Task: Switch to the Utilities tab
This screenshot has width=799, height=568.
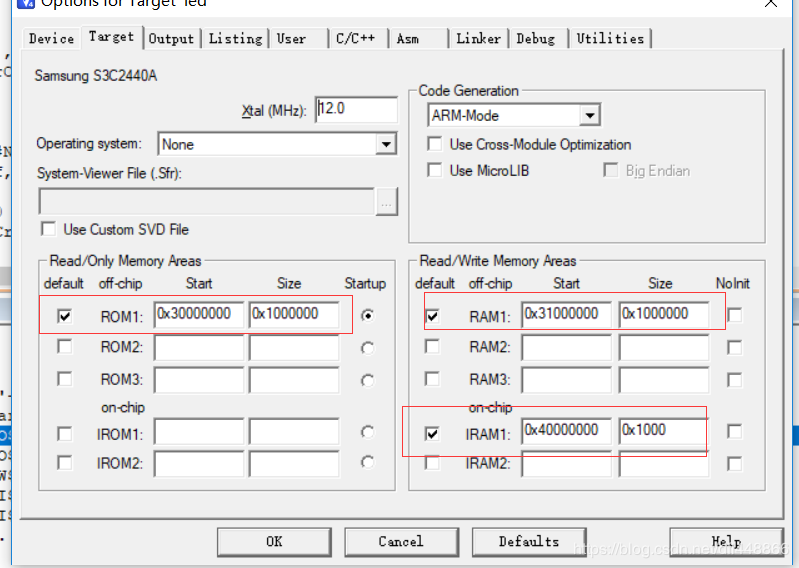Action: tap(610, 39)
